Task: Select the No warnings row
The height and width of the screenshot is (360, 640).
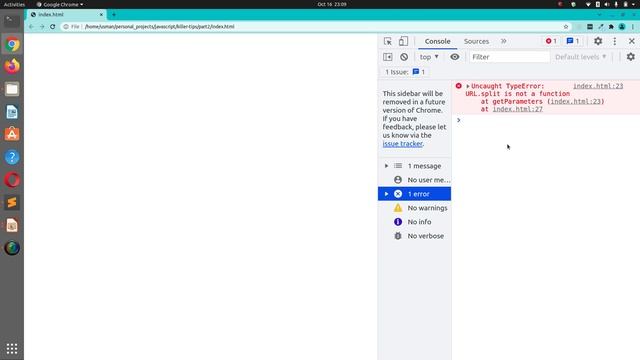Action: (x=414, y=208)
